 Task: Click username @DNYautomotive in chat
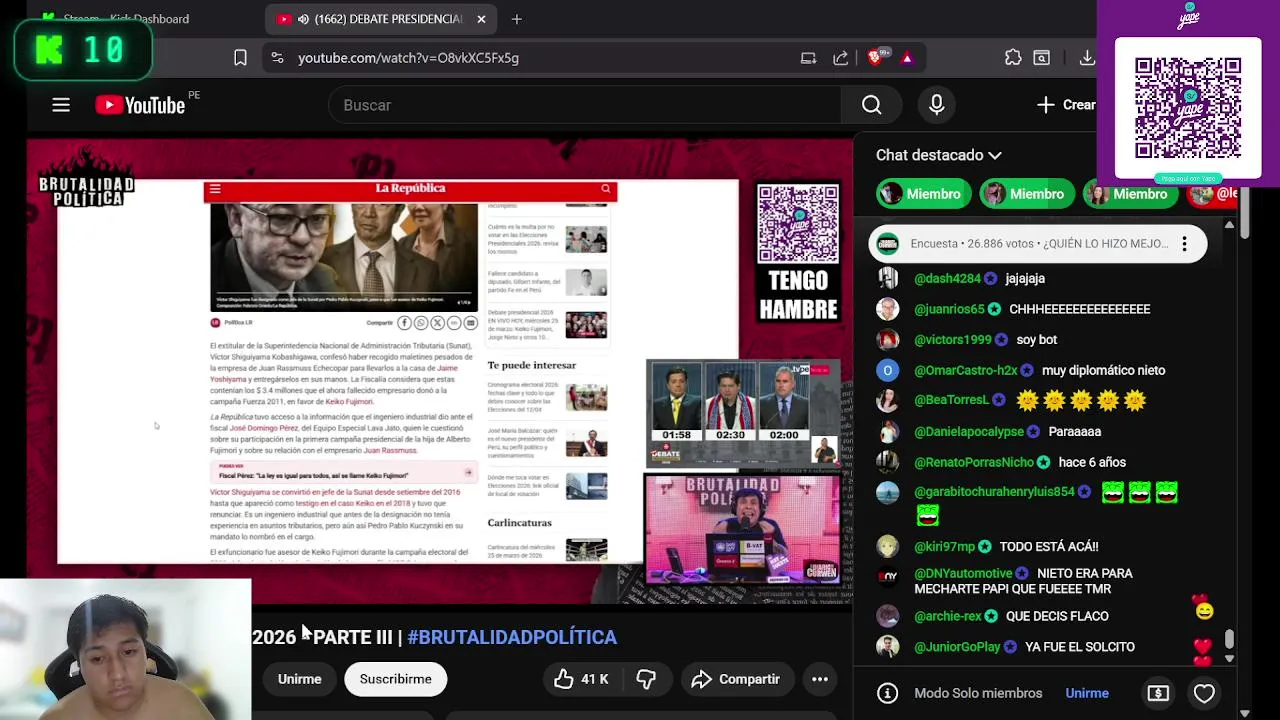963,574
